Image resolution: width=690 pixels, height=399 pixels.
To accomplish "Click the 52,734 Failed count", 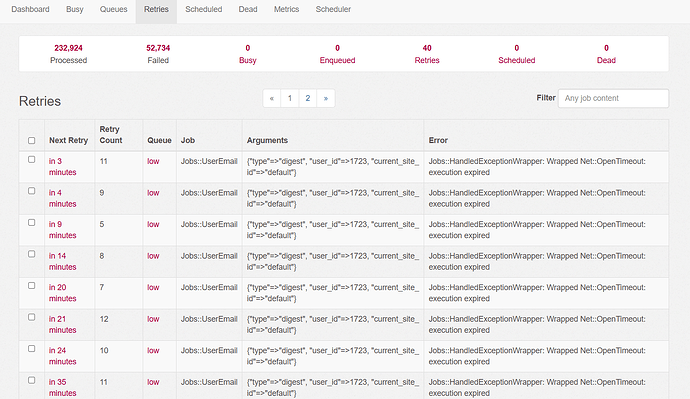I will (x=158, y=48).
